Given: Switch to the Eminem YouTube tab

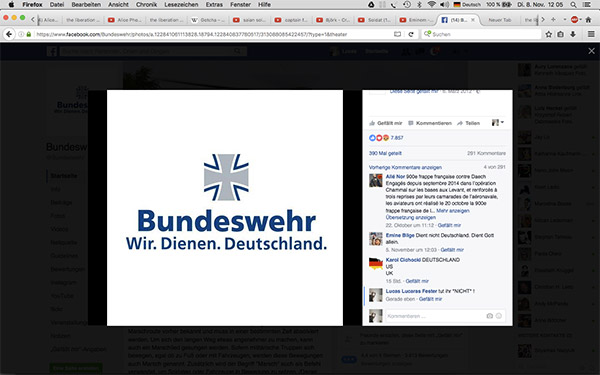Looking at the screenshot, I should click(416, 20).
